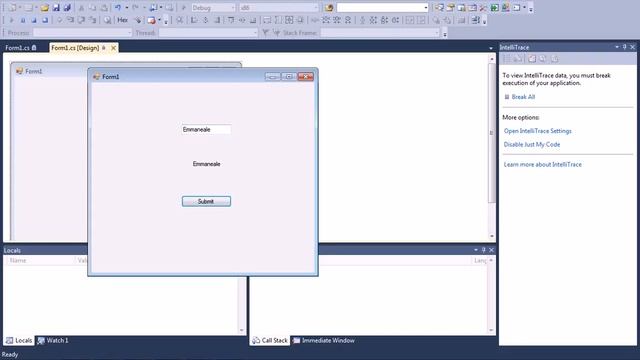
Task: Click the Navigate Backward icon
Action: pyautogui.click(x=153, y=8)
